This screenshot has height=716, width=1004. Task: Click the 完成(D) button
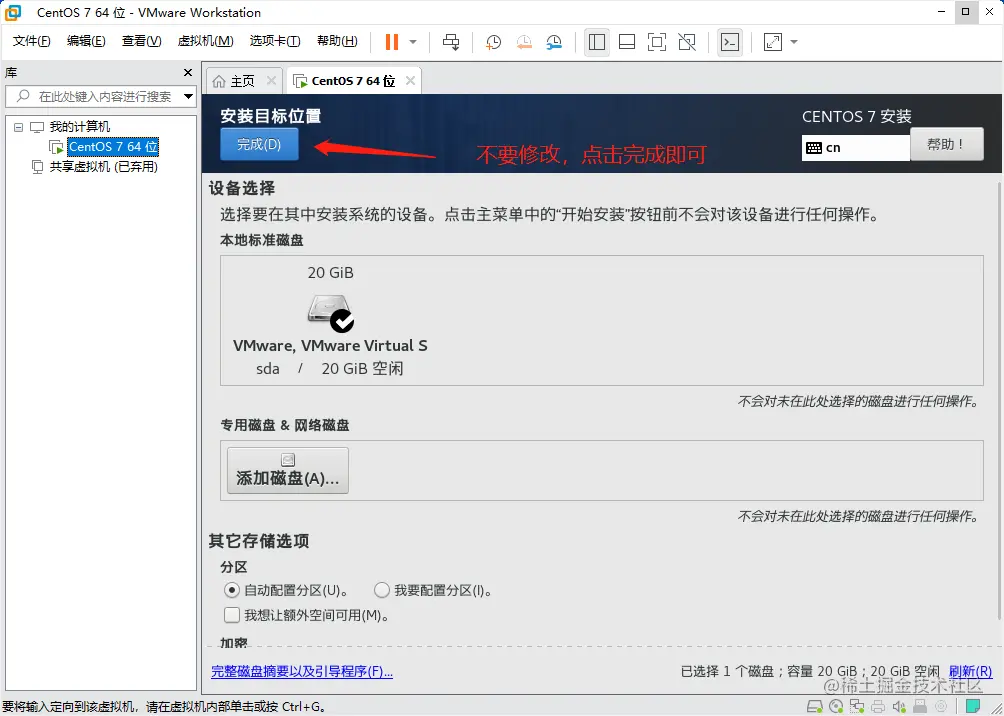coord(259,144)
